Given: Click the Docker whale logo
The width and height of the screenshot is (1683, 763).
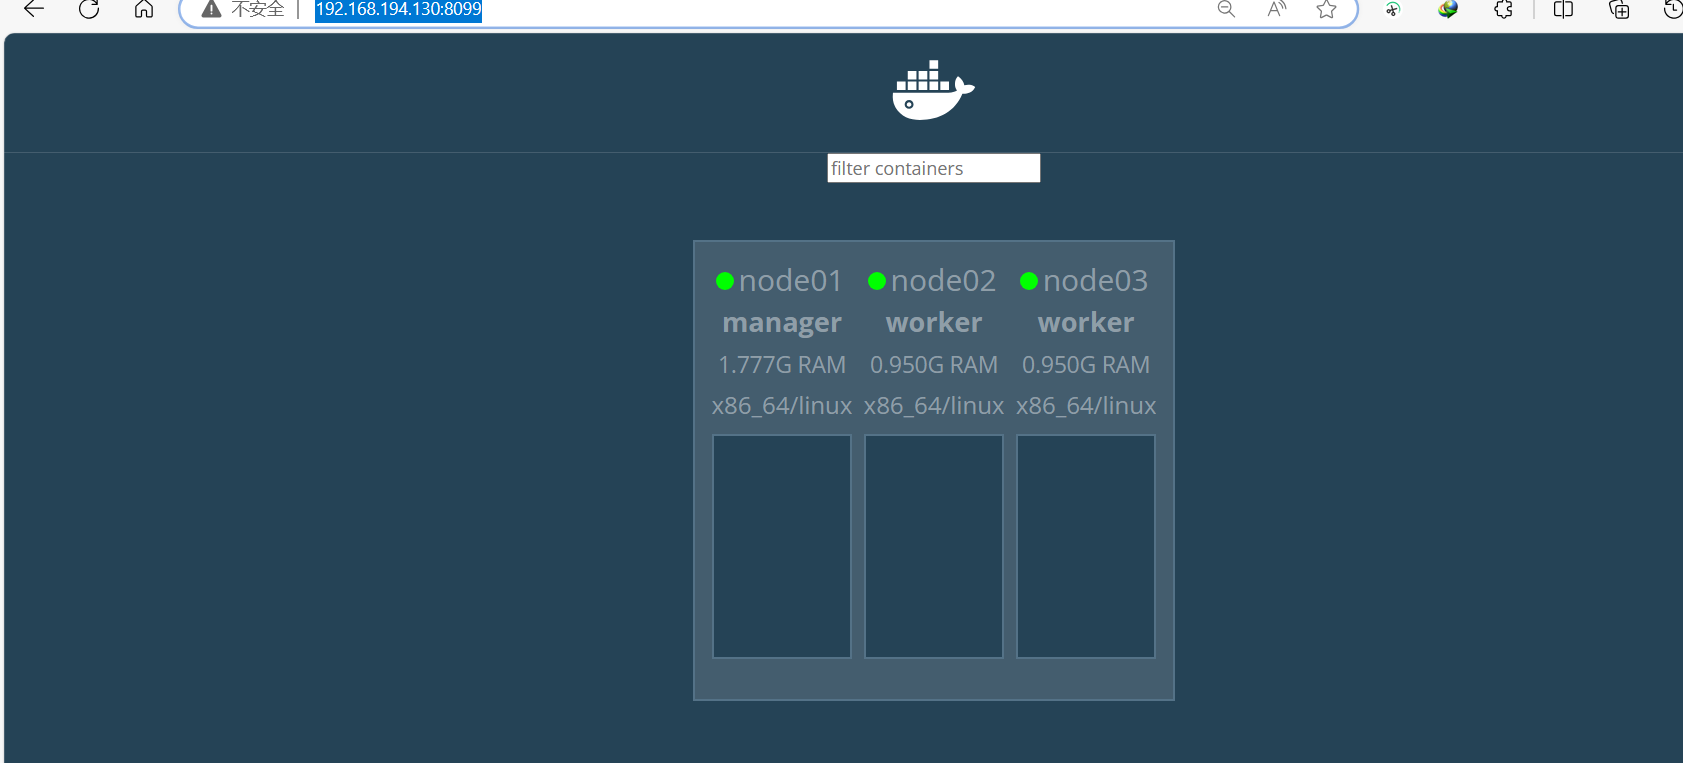Looking at the screenshot, I should tap(933, 90).
